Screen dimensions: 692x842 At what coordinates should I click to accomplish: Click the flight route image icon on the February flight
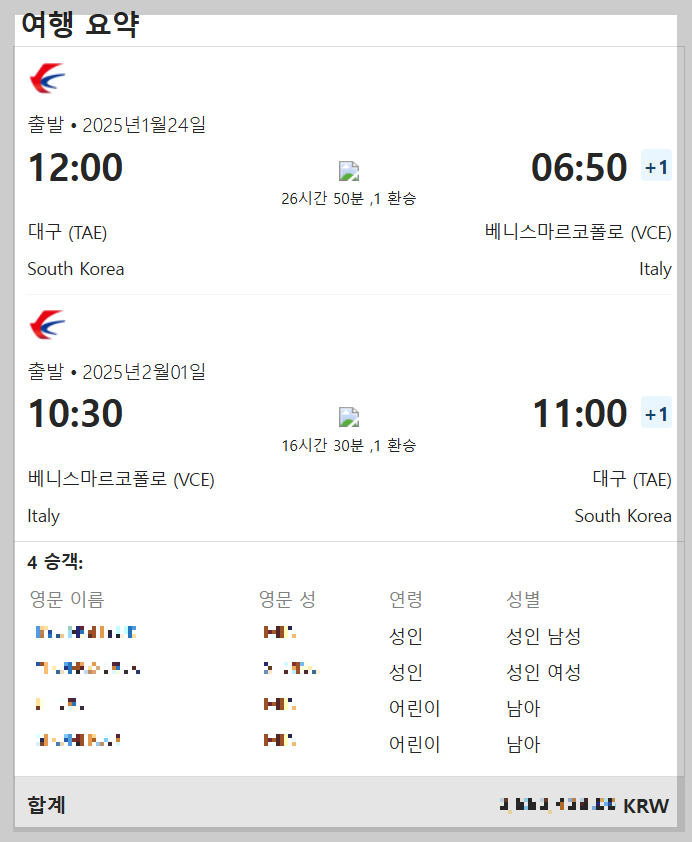click(348, 416)
